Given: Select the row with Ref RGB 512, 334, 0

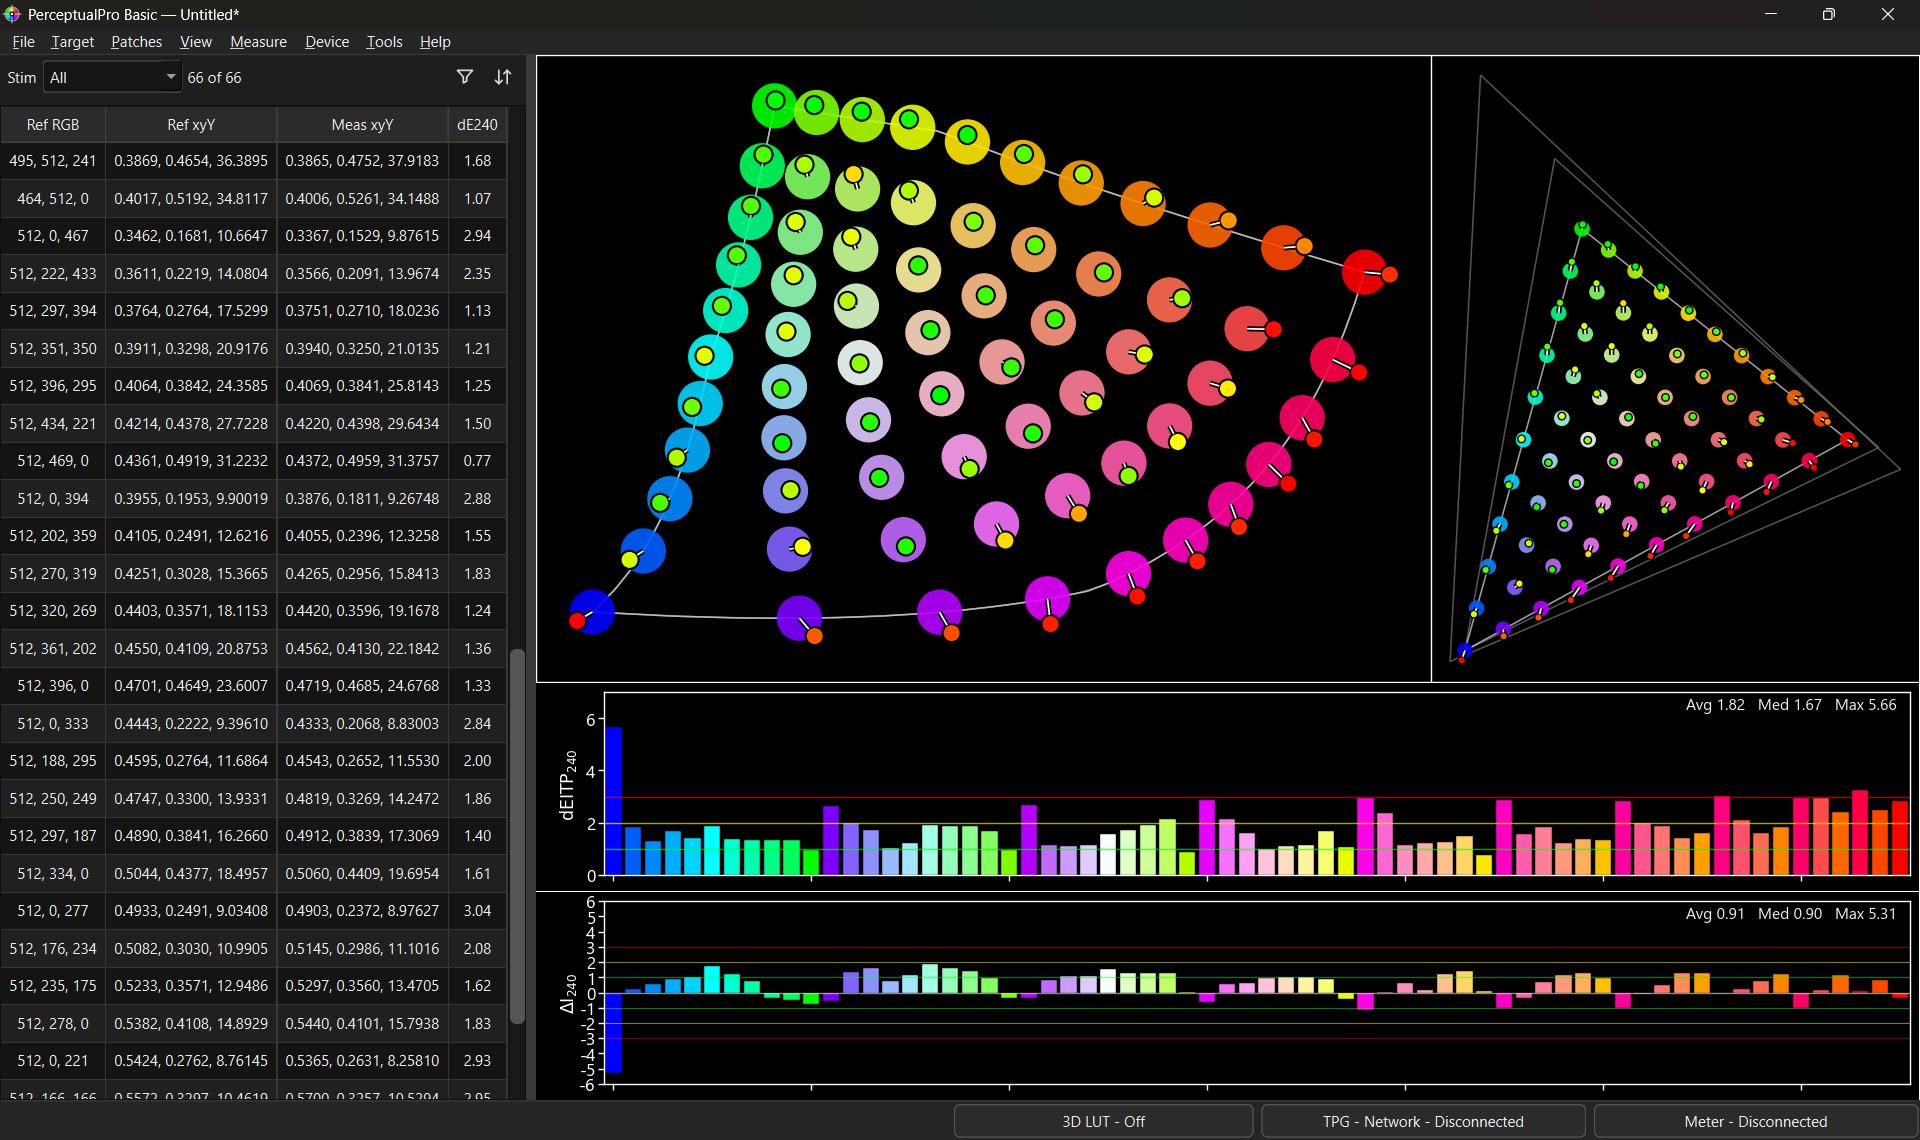Looking at the screenshot, I should (x=253, y=873).
